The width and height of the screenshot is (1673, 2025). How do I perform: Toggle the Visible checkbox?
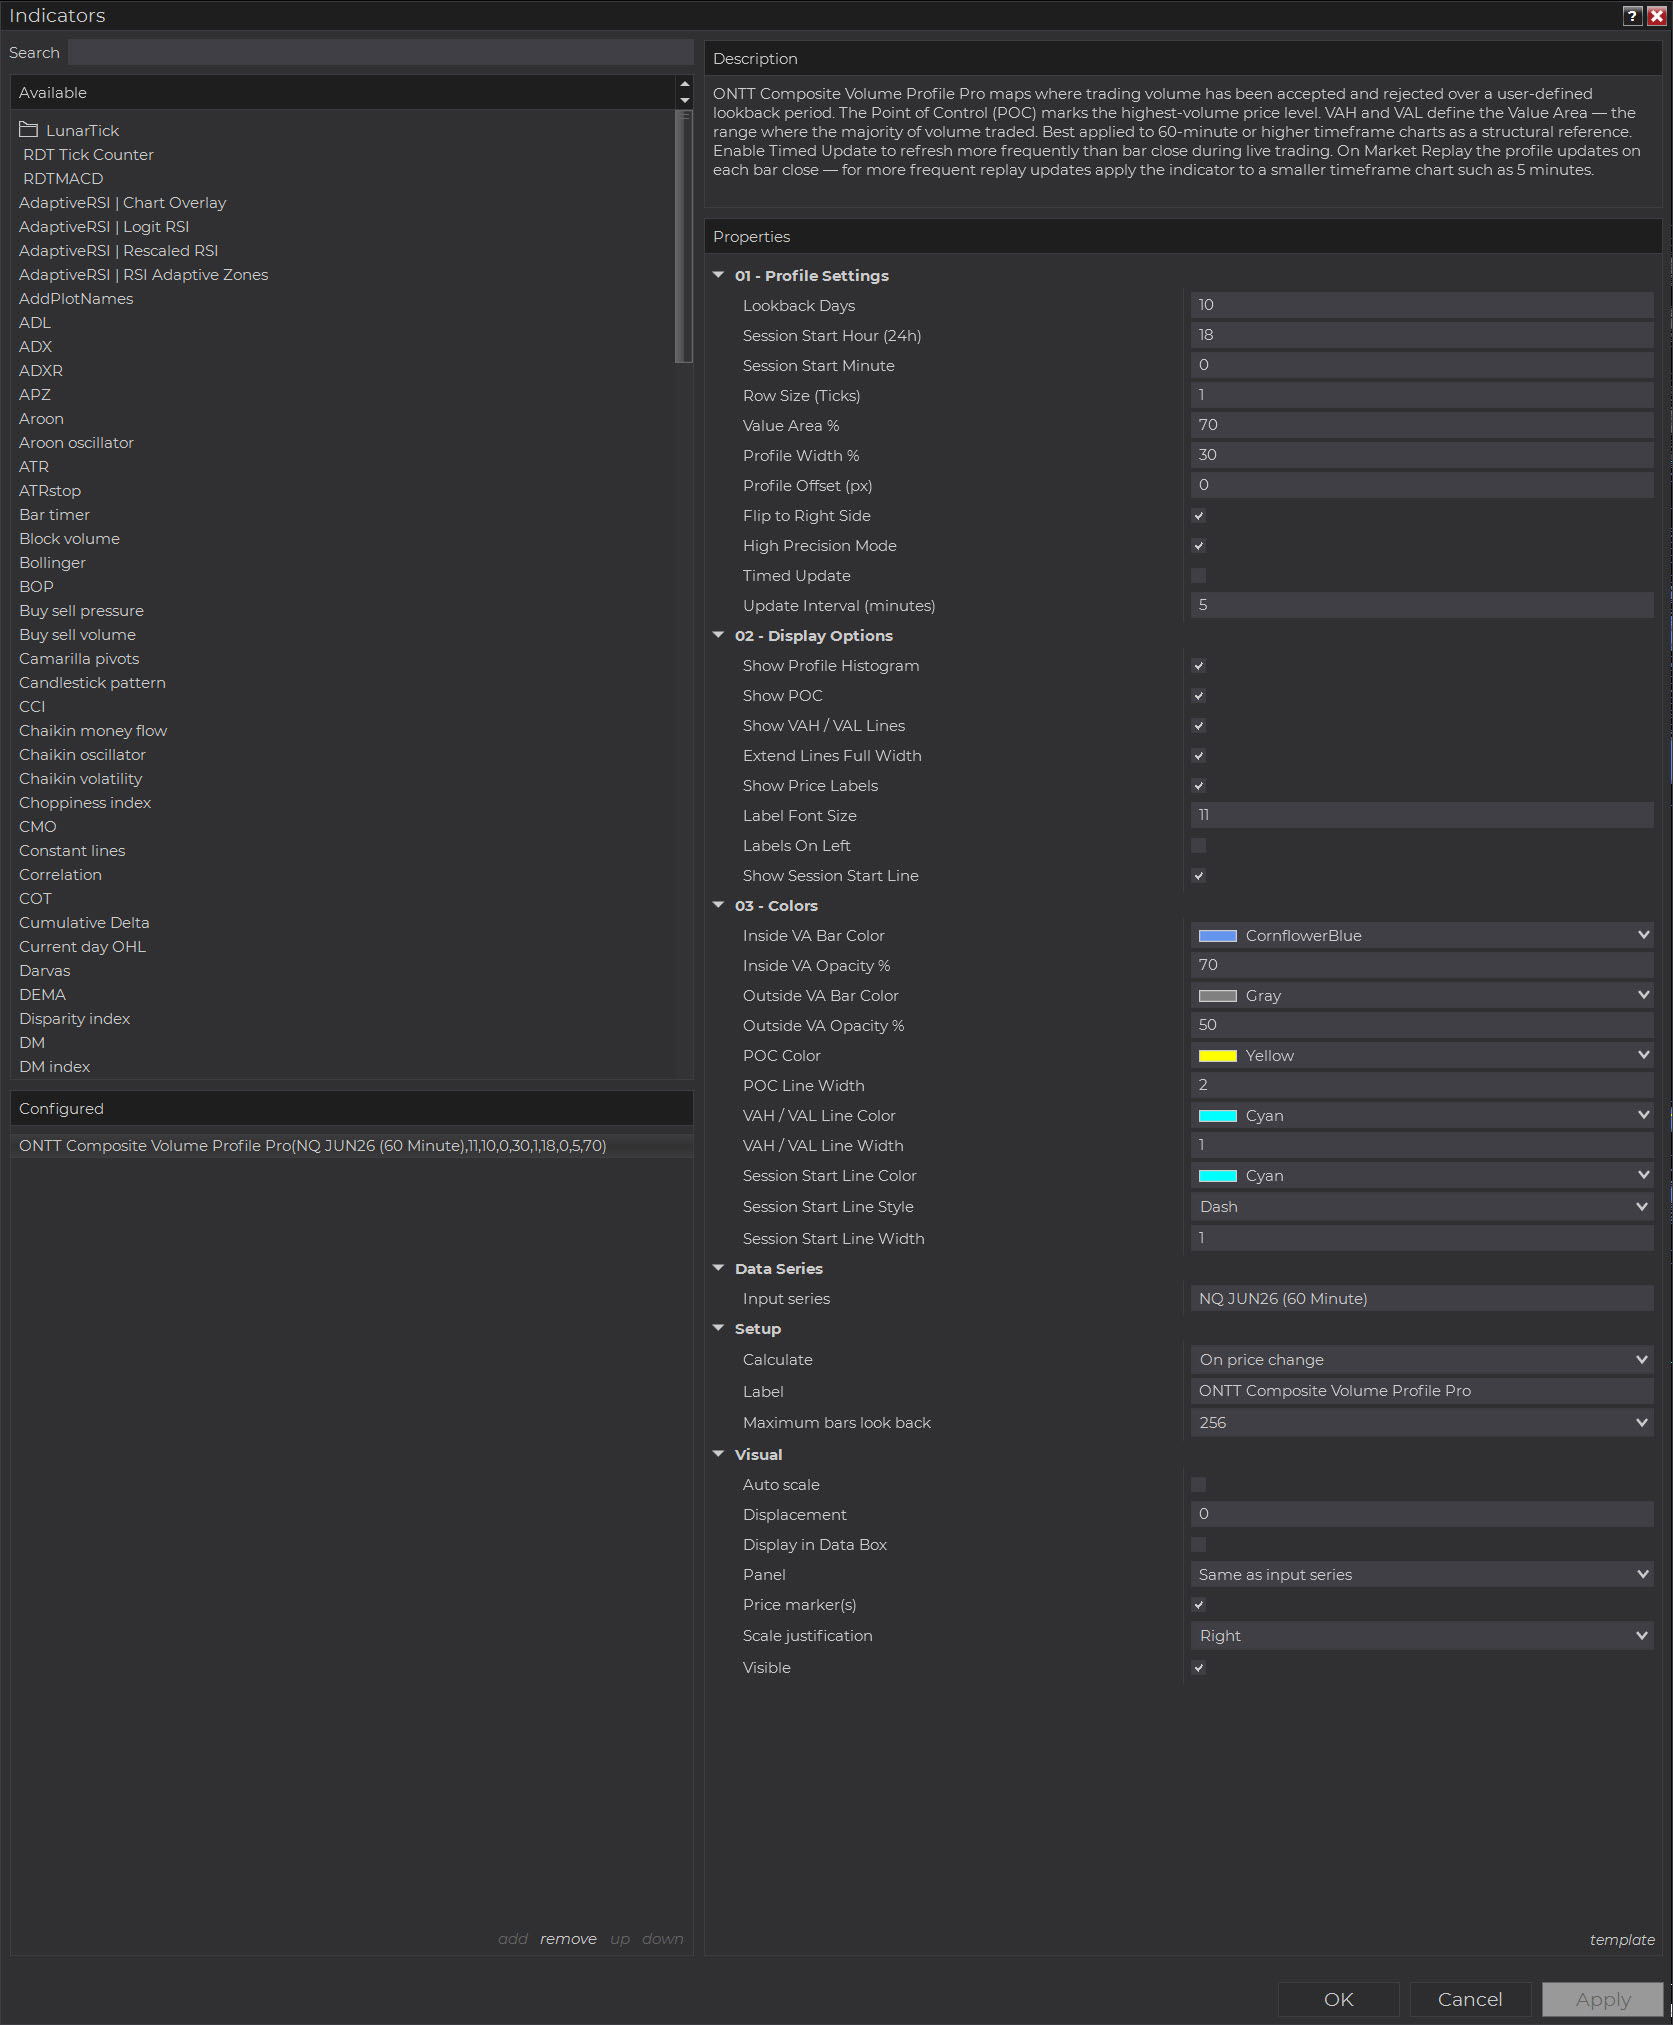tap(1198, 1668)
